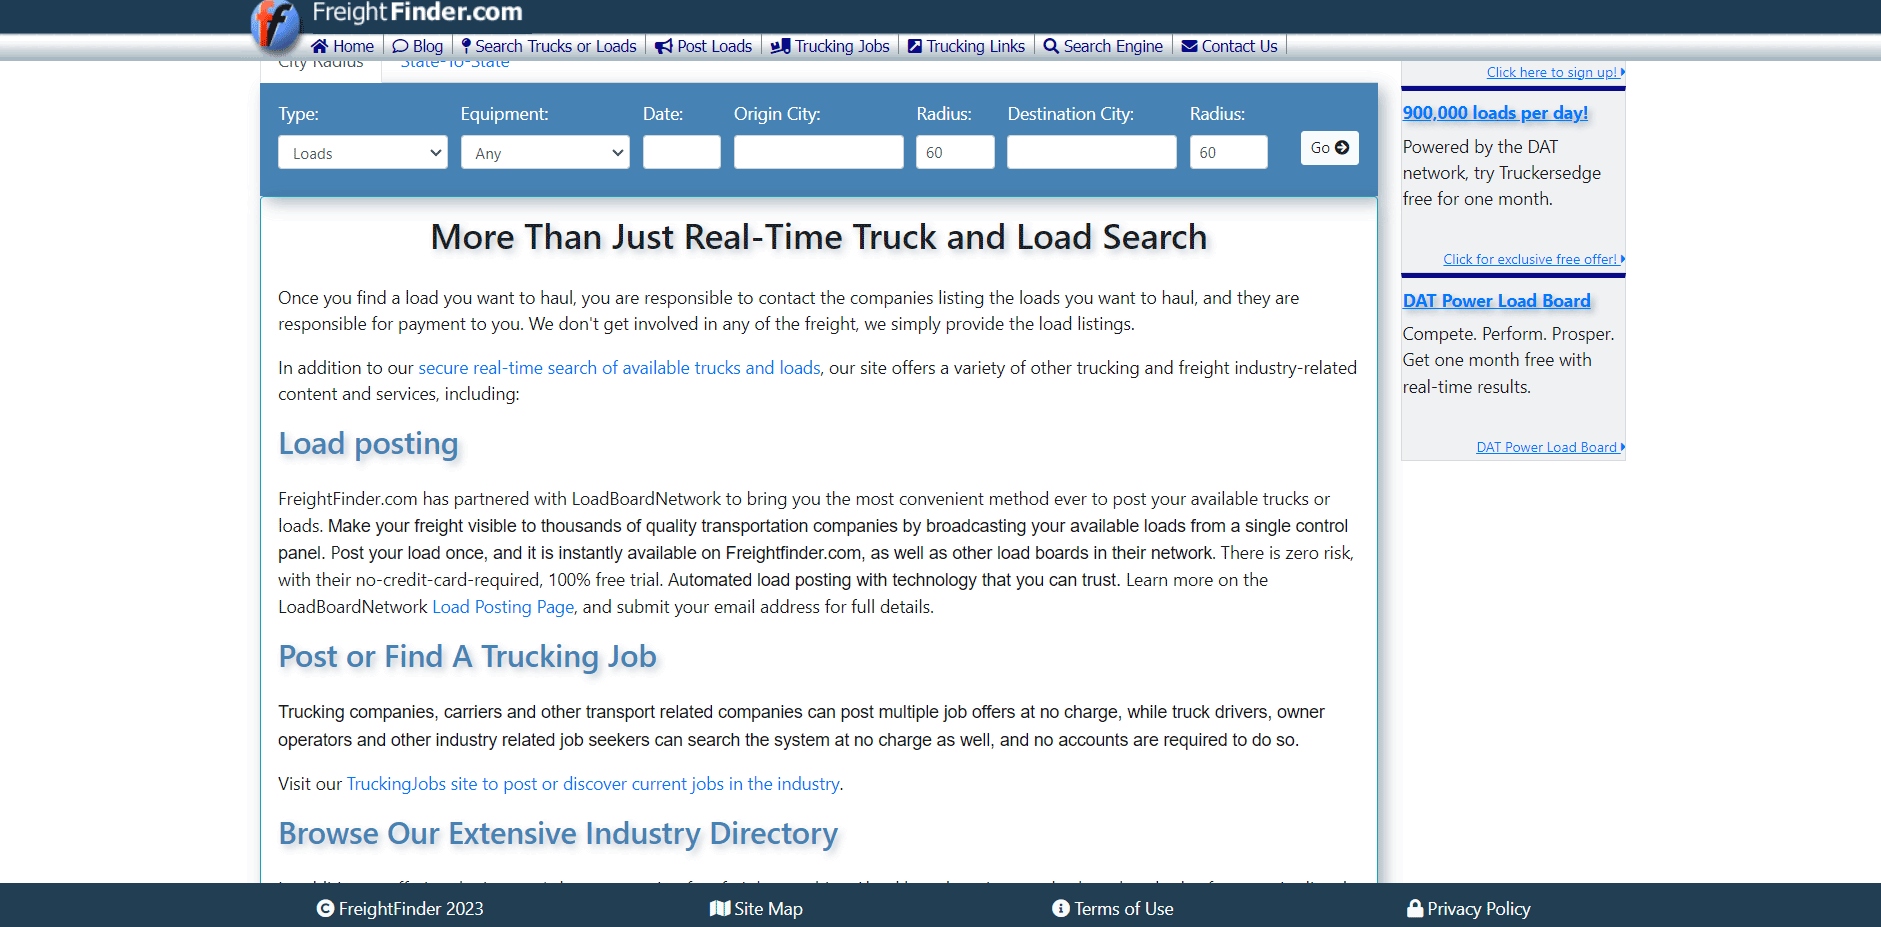Open the Type dropdown showing Loads
Screen dimensions: 1881x927
(x=362, y=152)
